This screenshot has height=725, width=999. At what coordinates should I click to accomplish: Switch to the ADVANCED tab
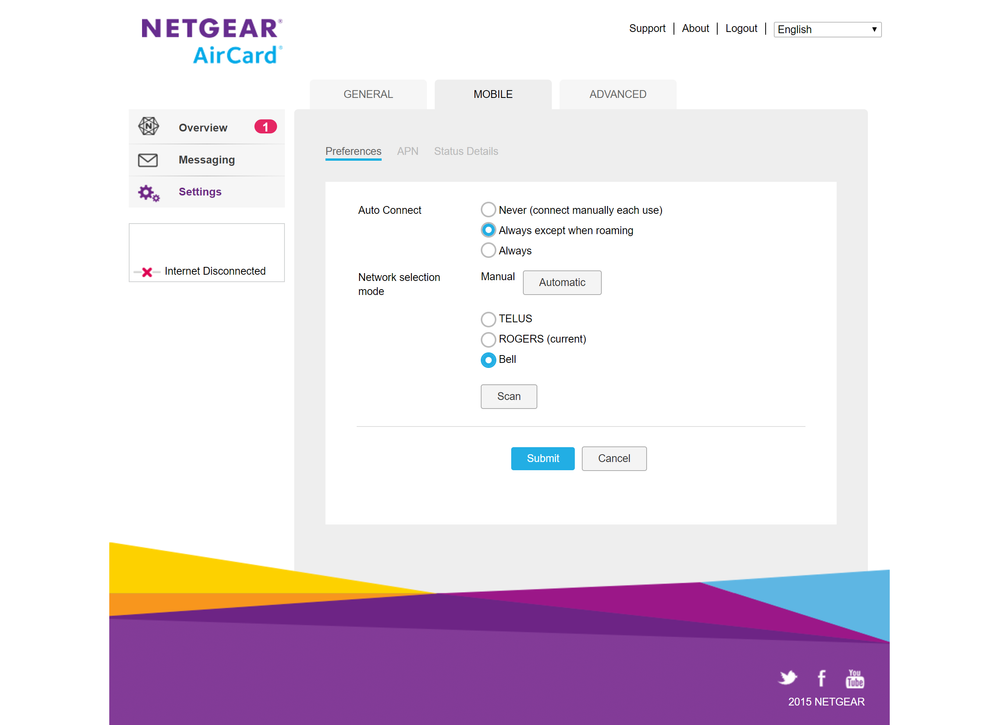coord(617,94)
